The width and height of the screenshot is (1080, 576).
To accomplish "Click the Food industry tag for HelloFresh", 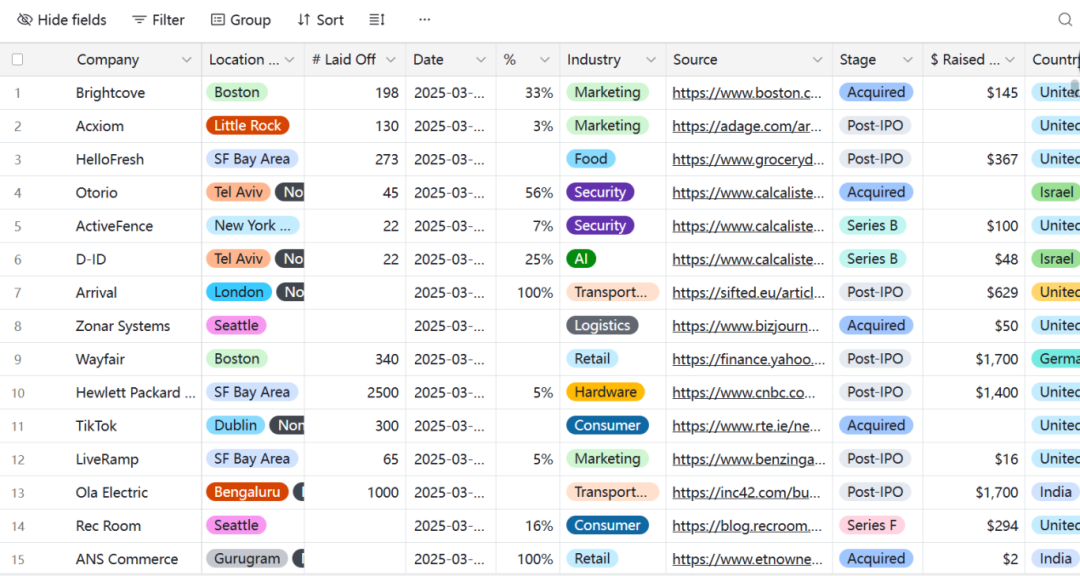I will 591,159.
